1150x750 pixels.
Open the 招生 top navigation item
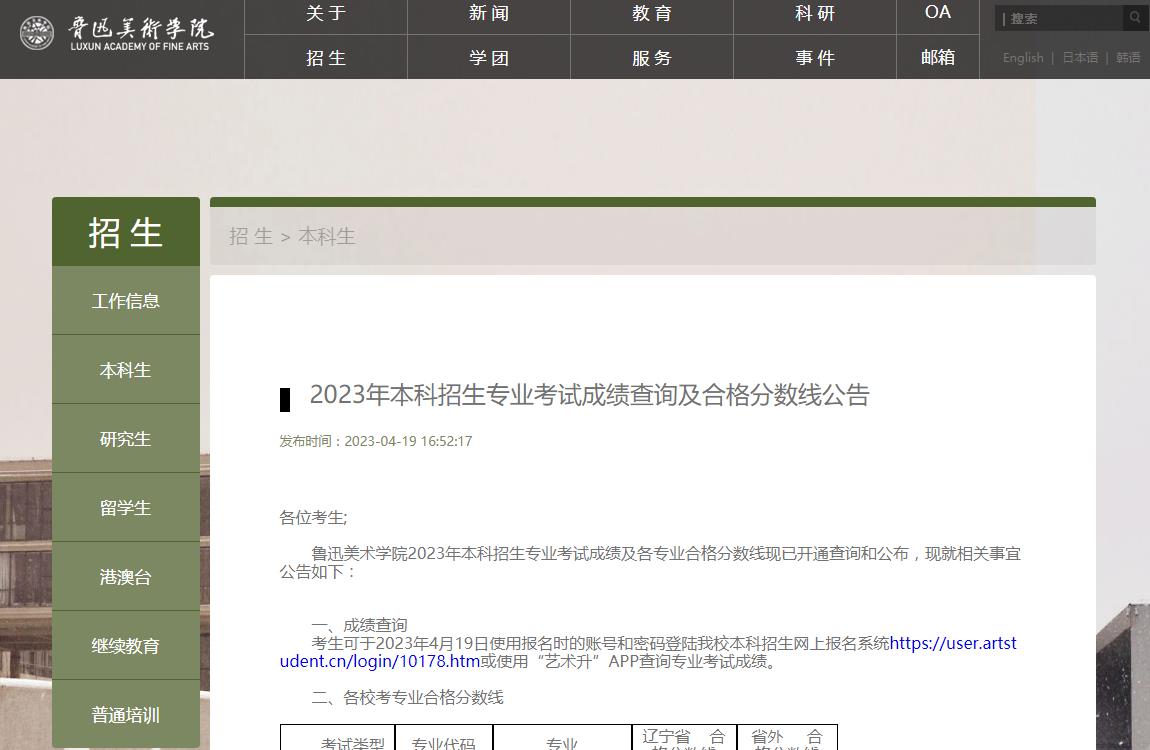pyautogui.click(x=326, y=58)
